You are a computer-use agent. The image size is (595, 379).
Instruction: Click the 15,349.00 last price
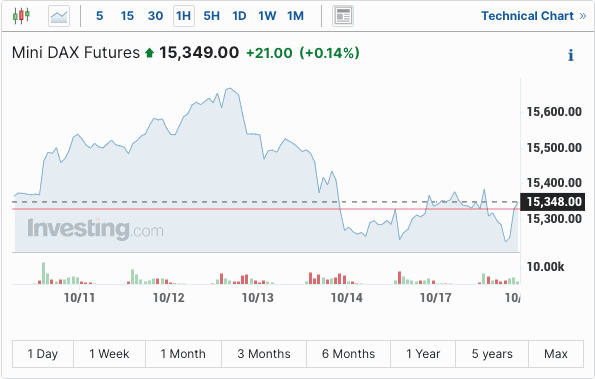click(199, 53)
